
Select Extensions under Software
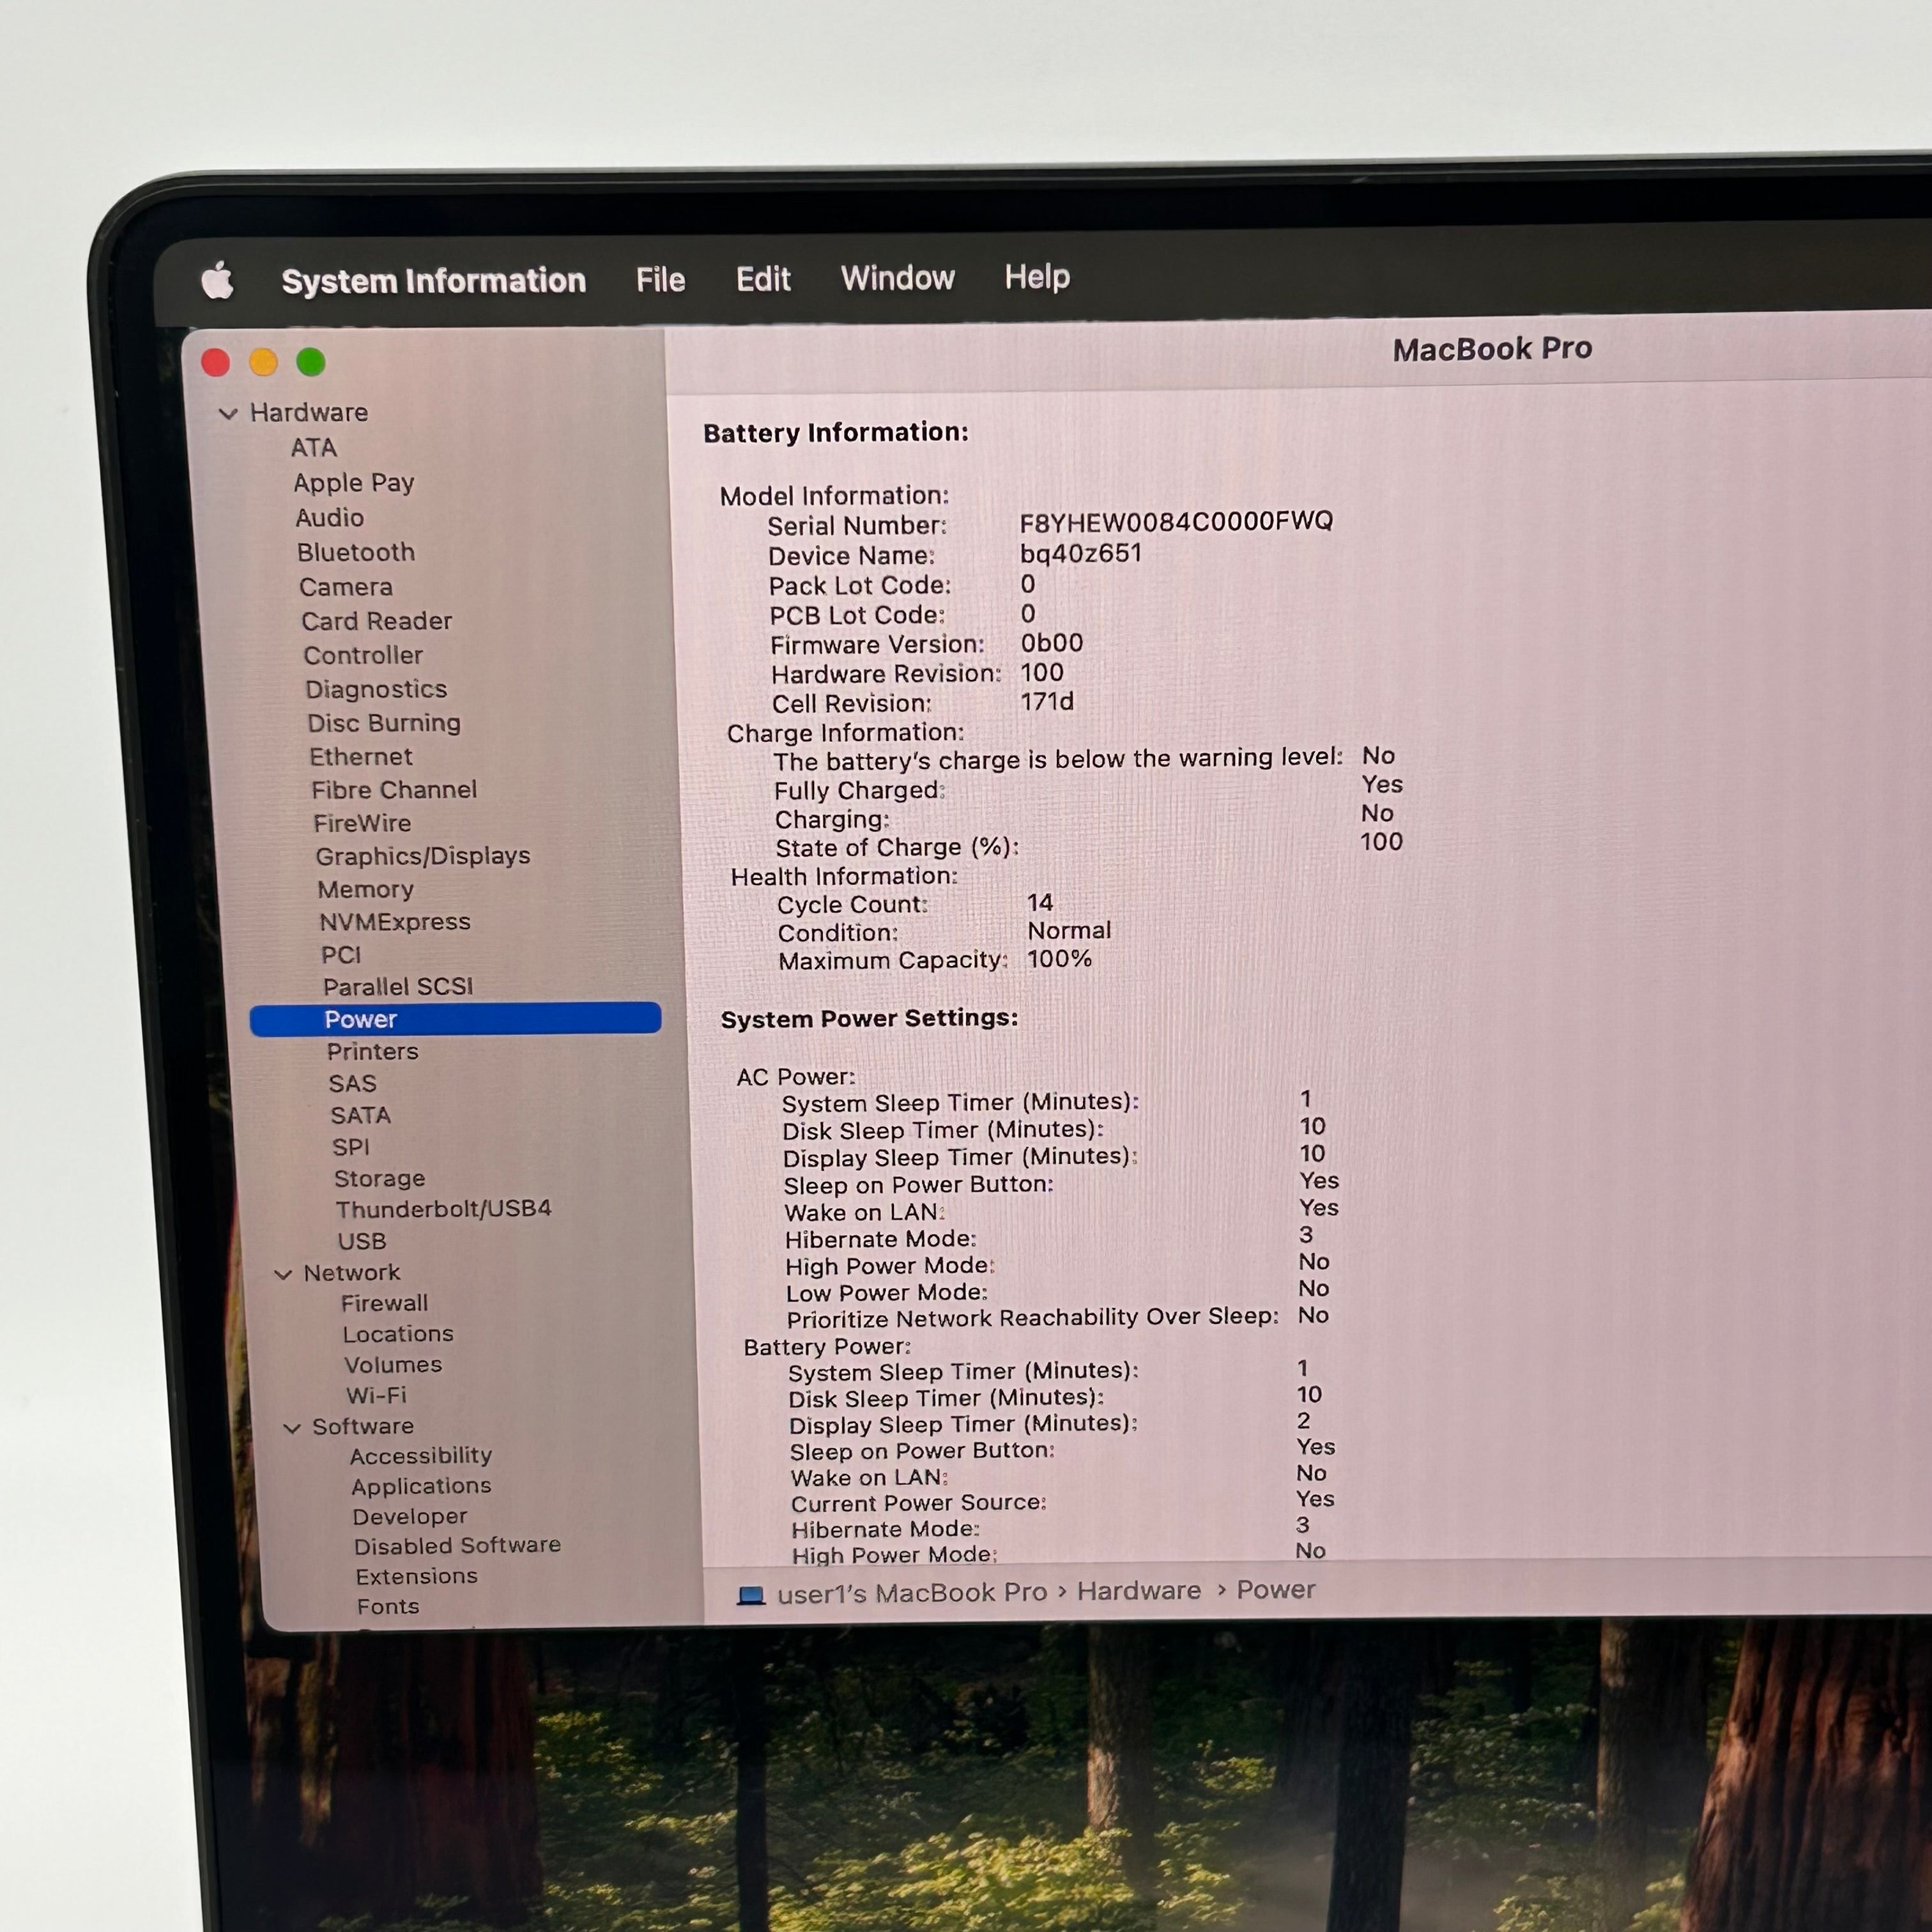(417, 1577)
